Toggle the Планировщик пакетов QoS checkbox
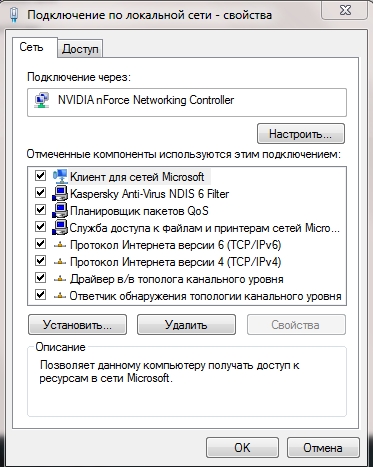The height and width of the screenshot is (467, 373). 41,210
